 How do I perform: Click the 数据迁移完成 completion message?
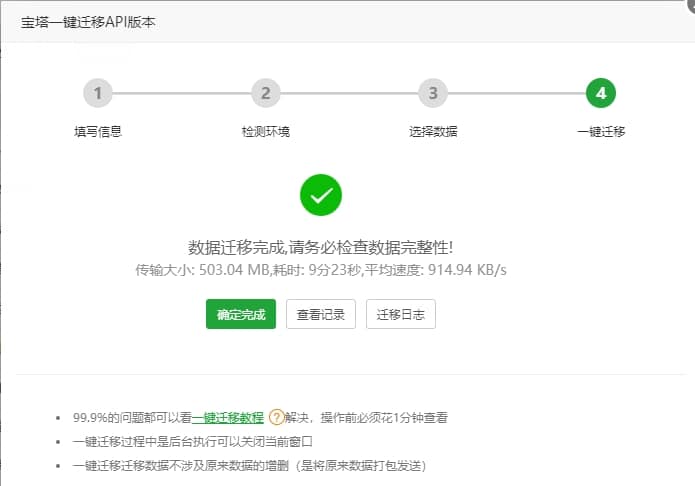(321, 247)
